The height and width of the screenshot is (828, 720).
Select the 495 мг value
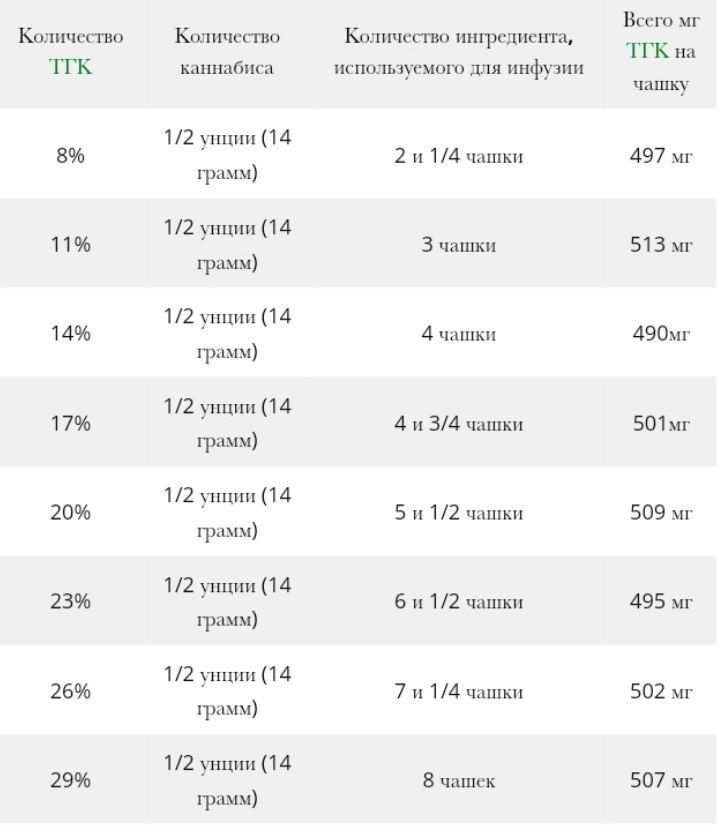(661, 602)
